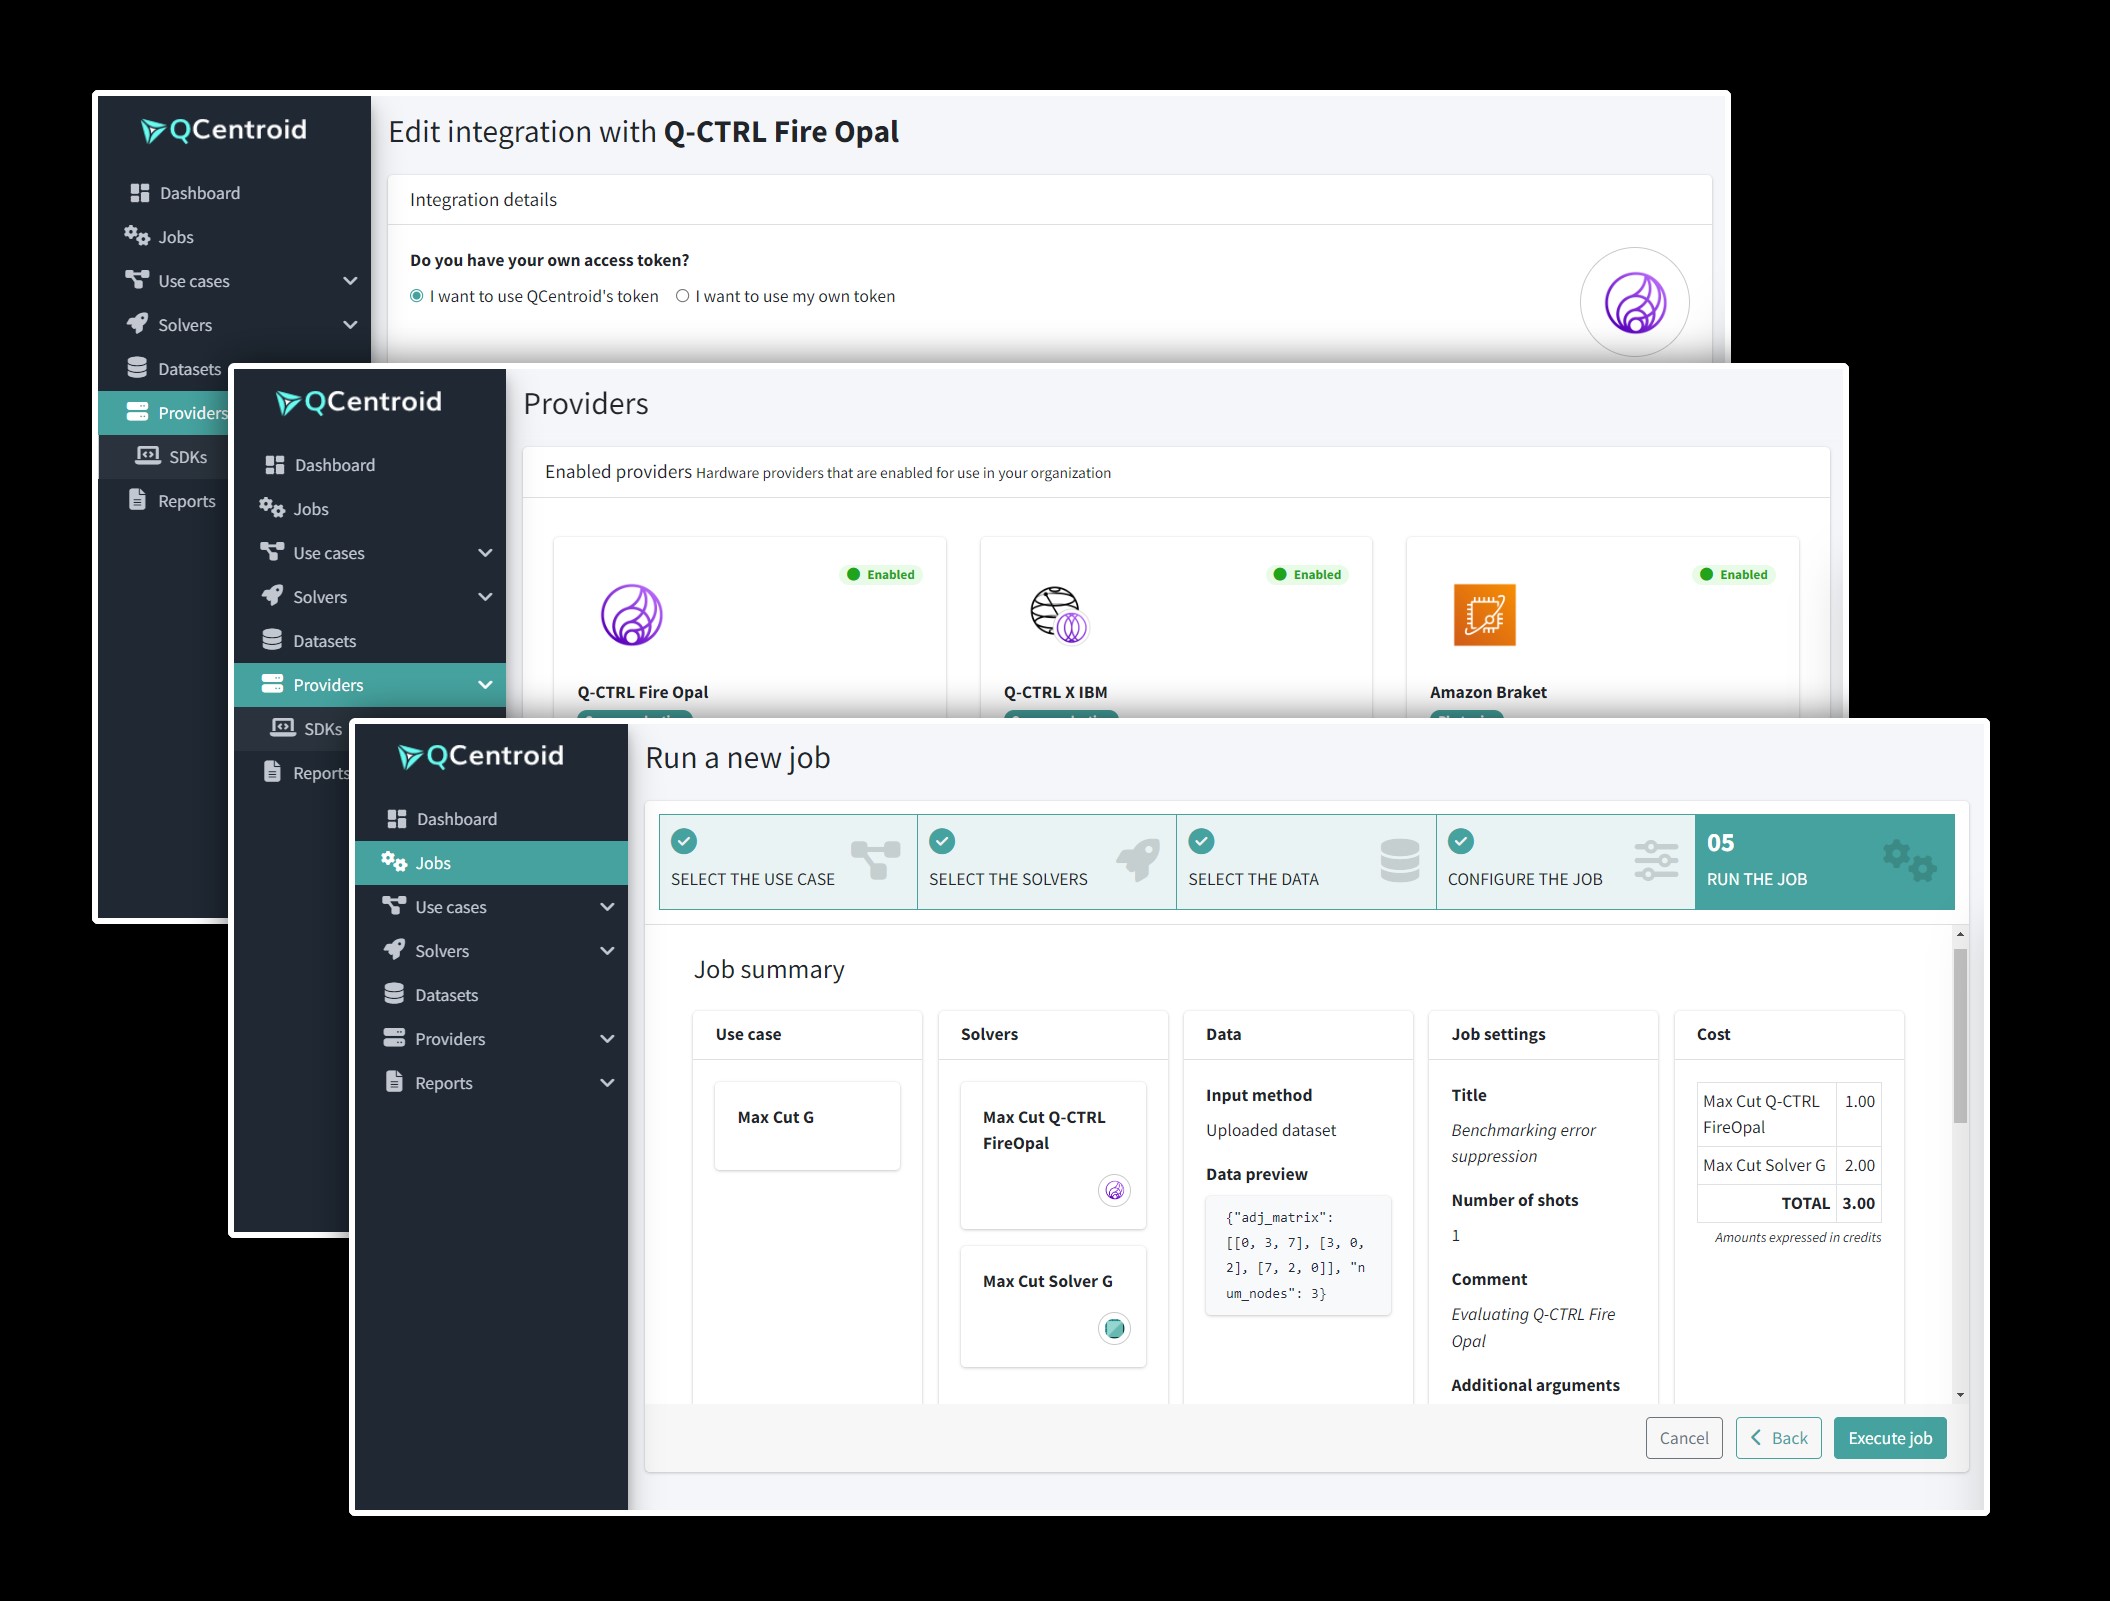Click the Back button
The height and width of the screenshot is (1601, 2110).
tap(1779, 1438)
